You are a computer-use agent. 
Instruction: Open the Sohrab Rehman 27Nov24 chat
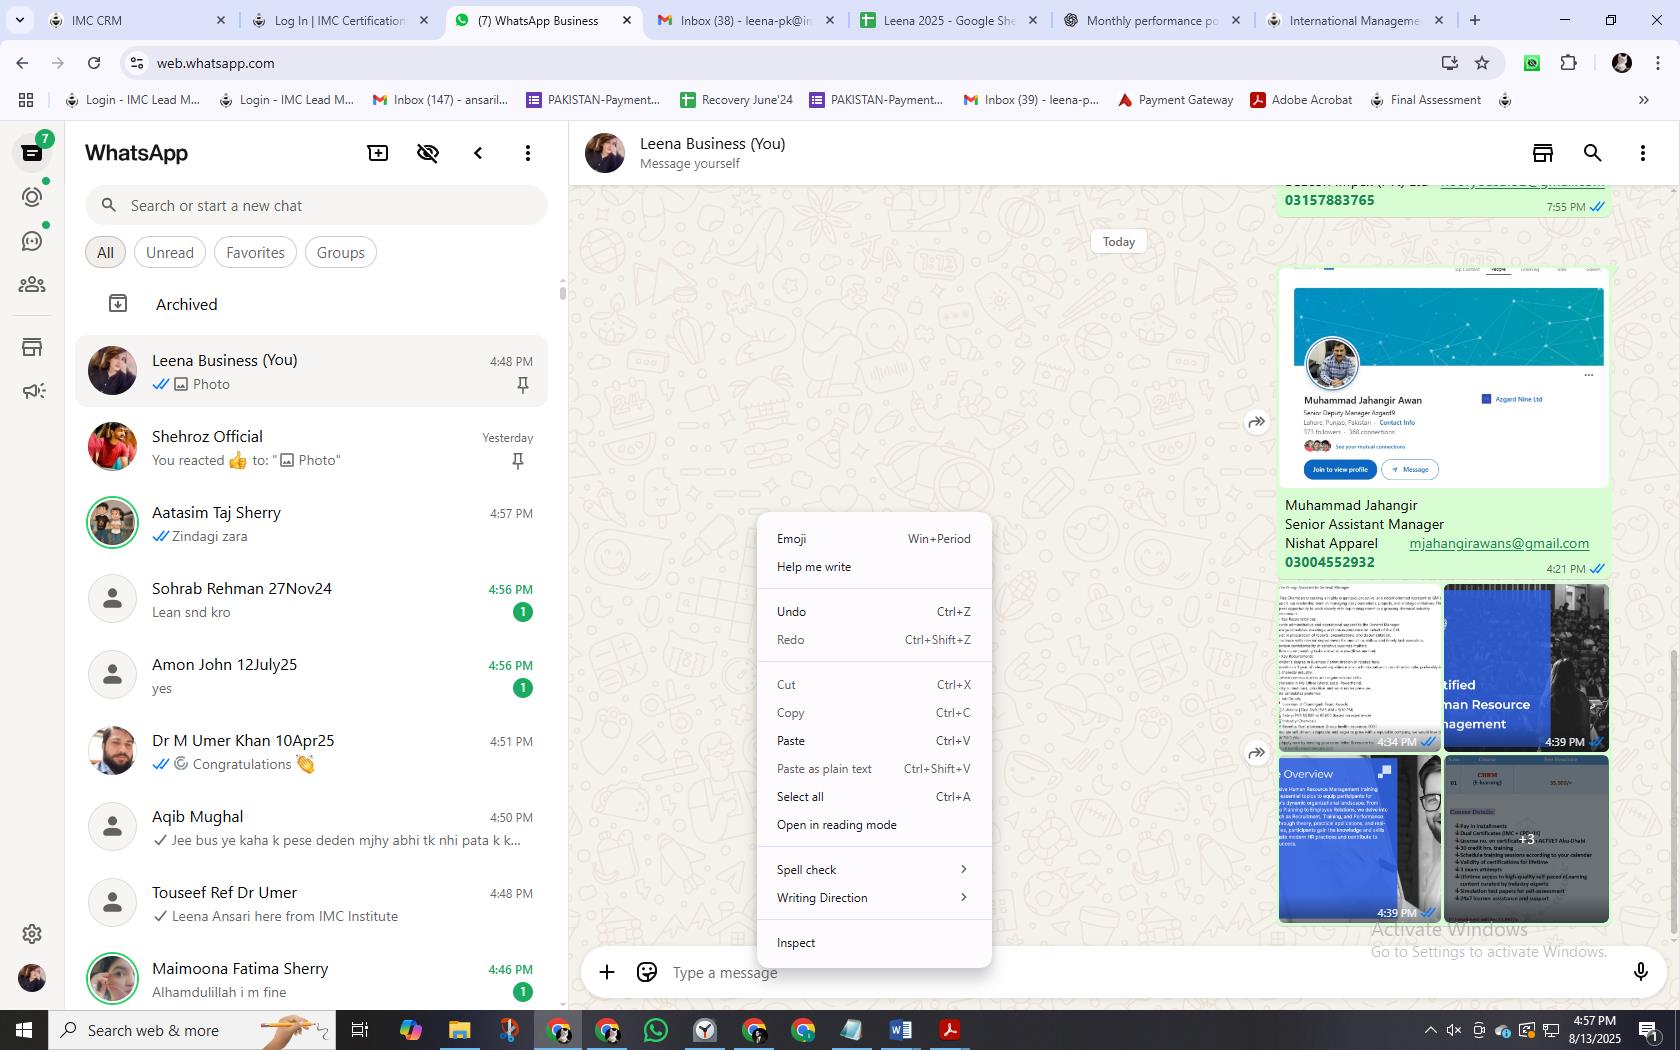click(312, 599)
